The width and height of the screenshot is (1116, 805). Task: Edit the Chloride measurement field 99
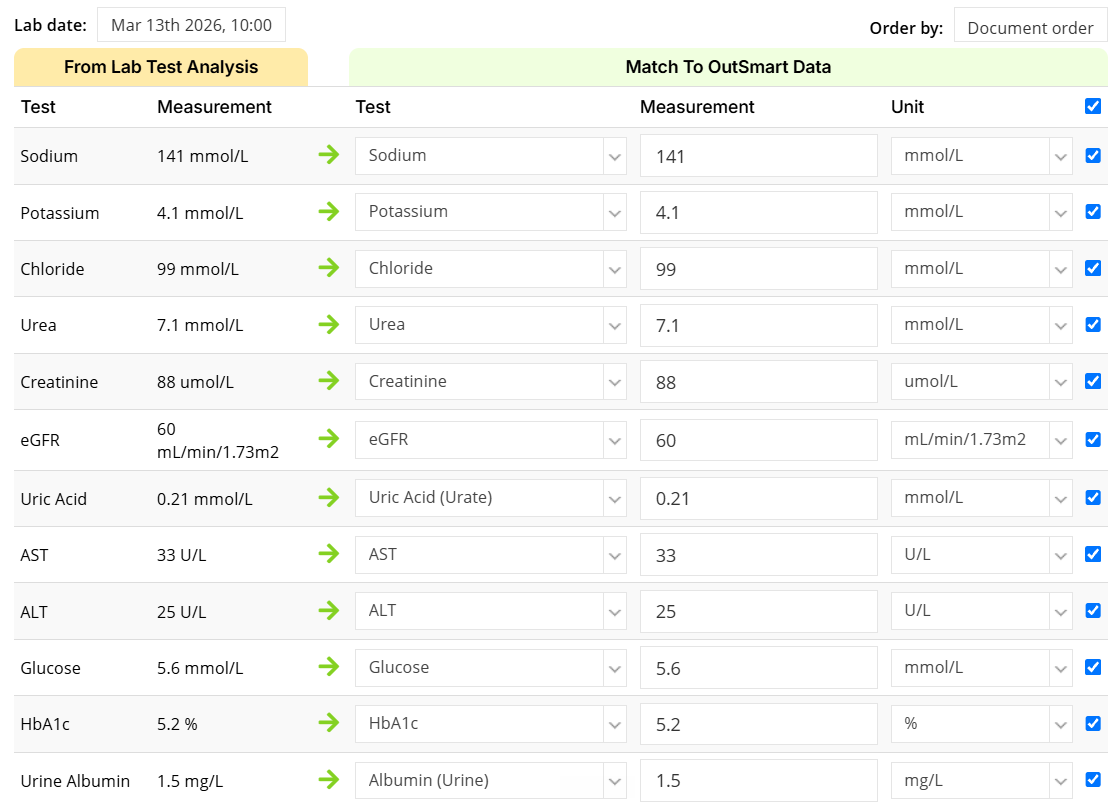[x=759, y=269]
